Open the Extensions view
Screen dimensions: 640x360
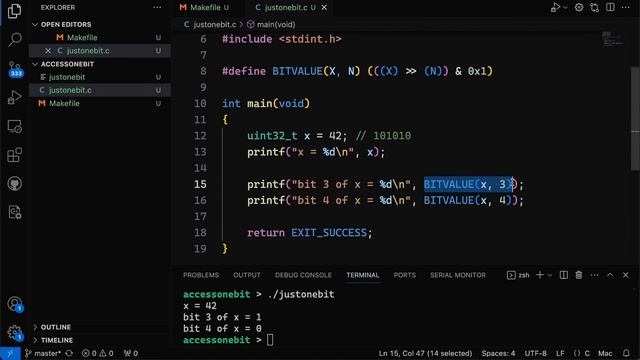point(14,155)
